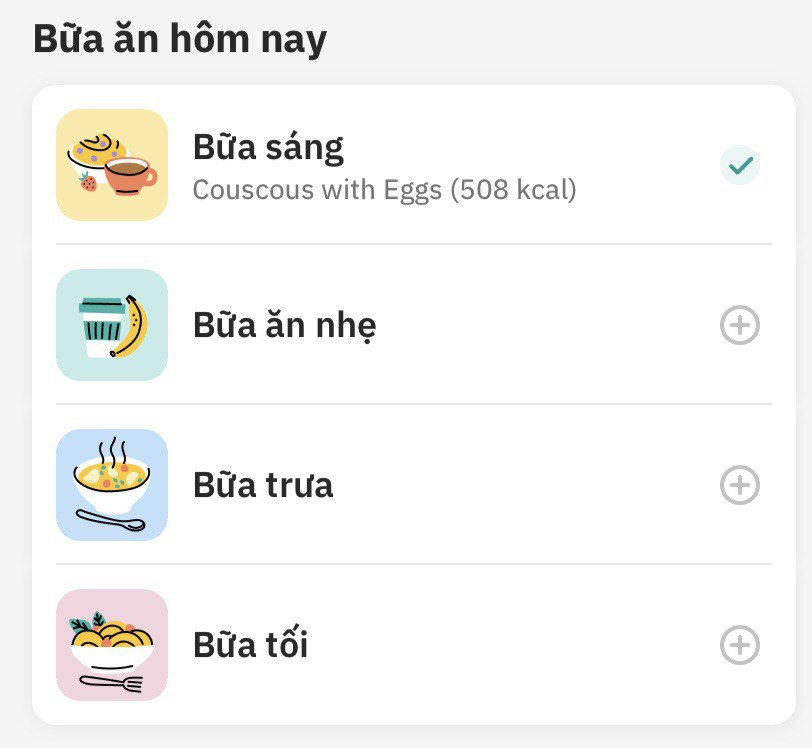Open the Bữa sáng meal entry
This screenshot has width=812, height=748.
click(414, 165)
